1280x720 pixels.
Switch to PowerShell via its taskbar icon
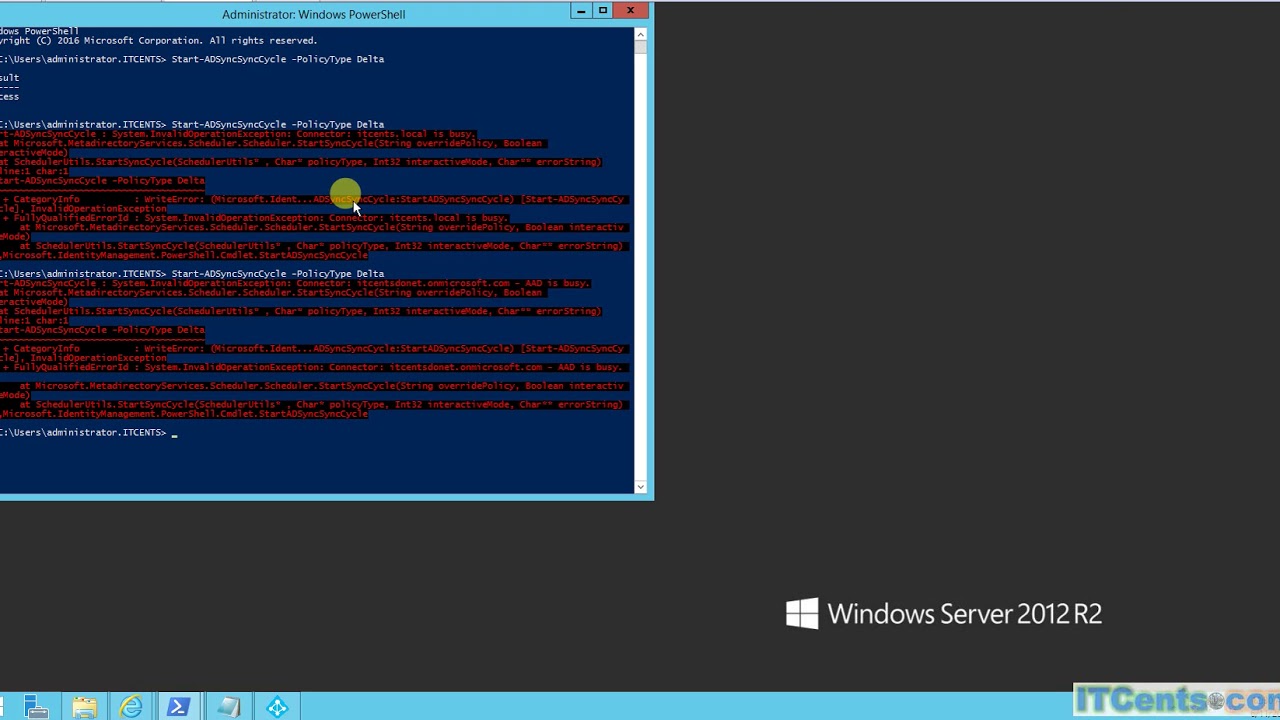tap(180, 708)
